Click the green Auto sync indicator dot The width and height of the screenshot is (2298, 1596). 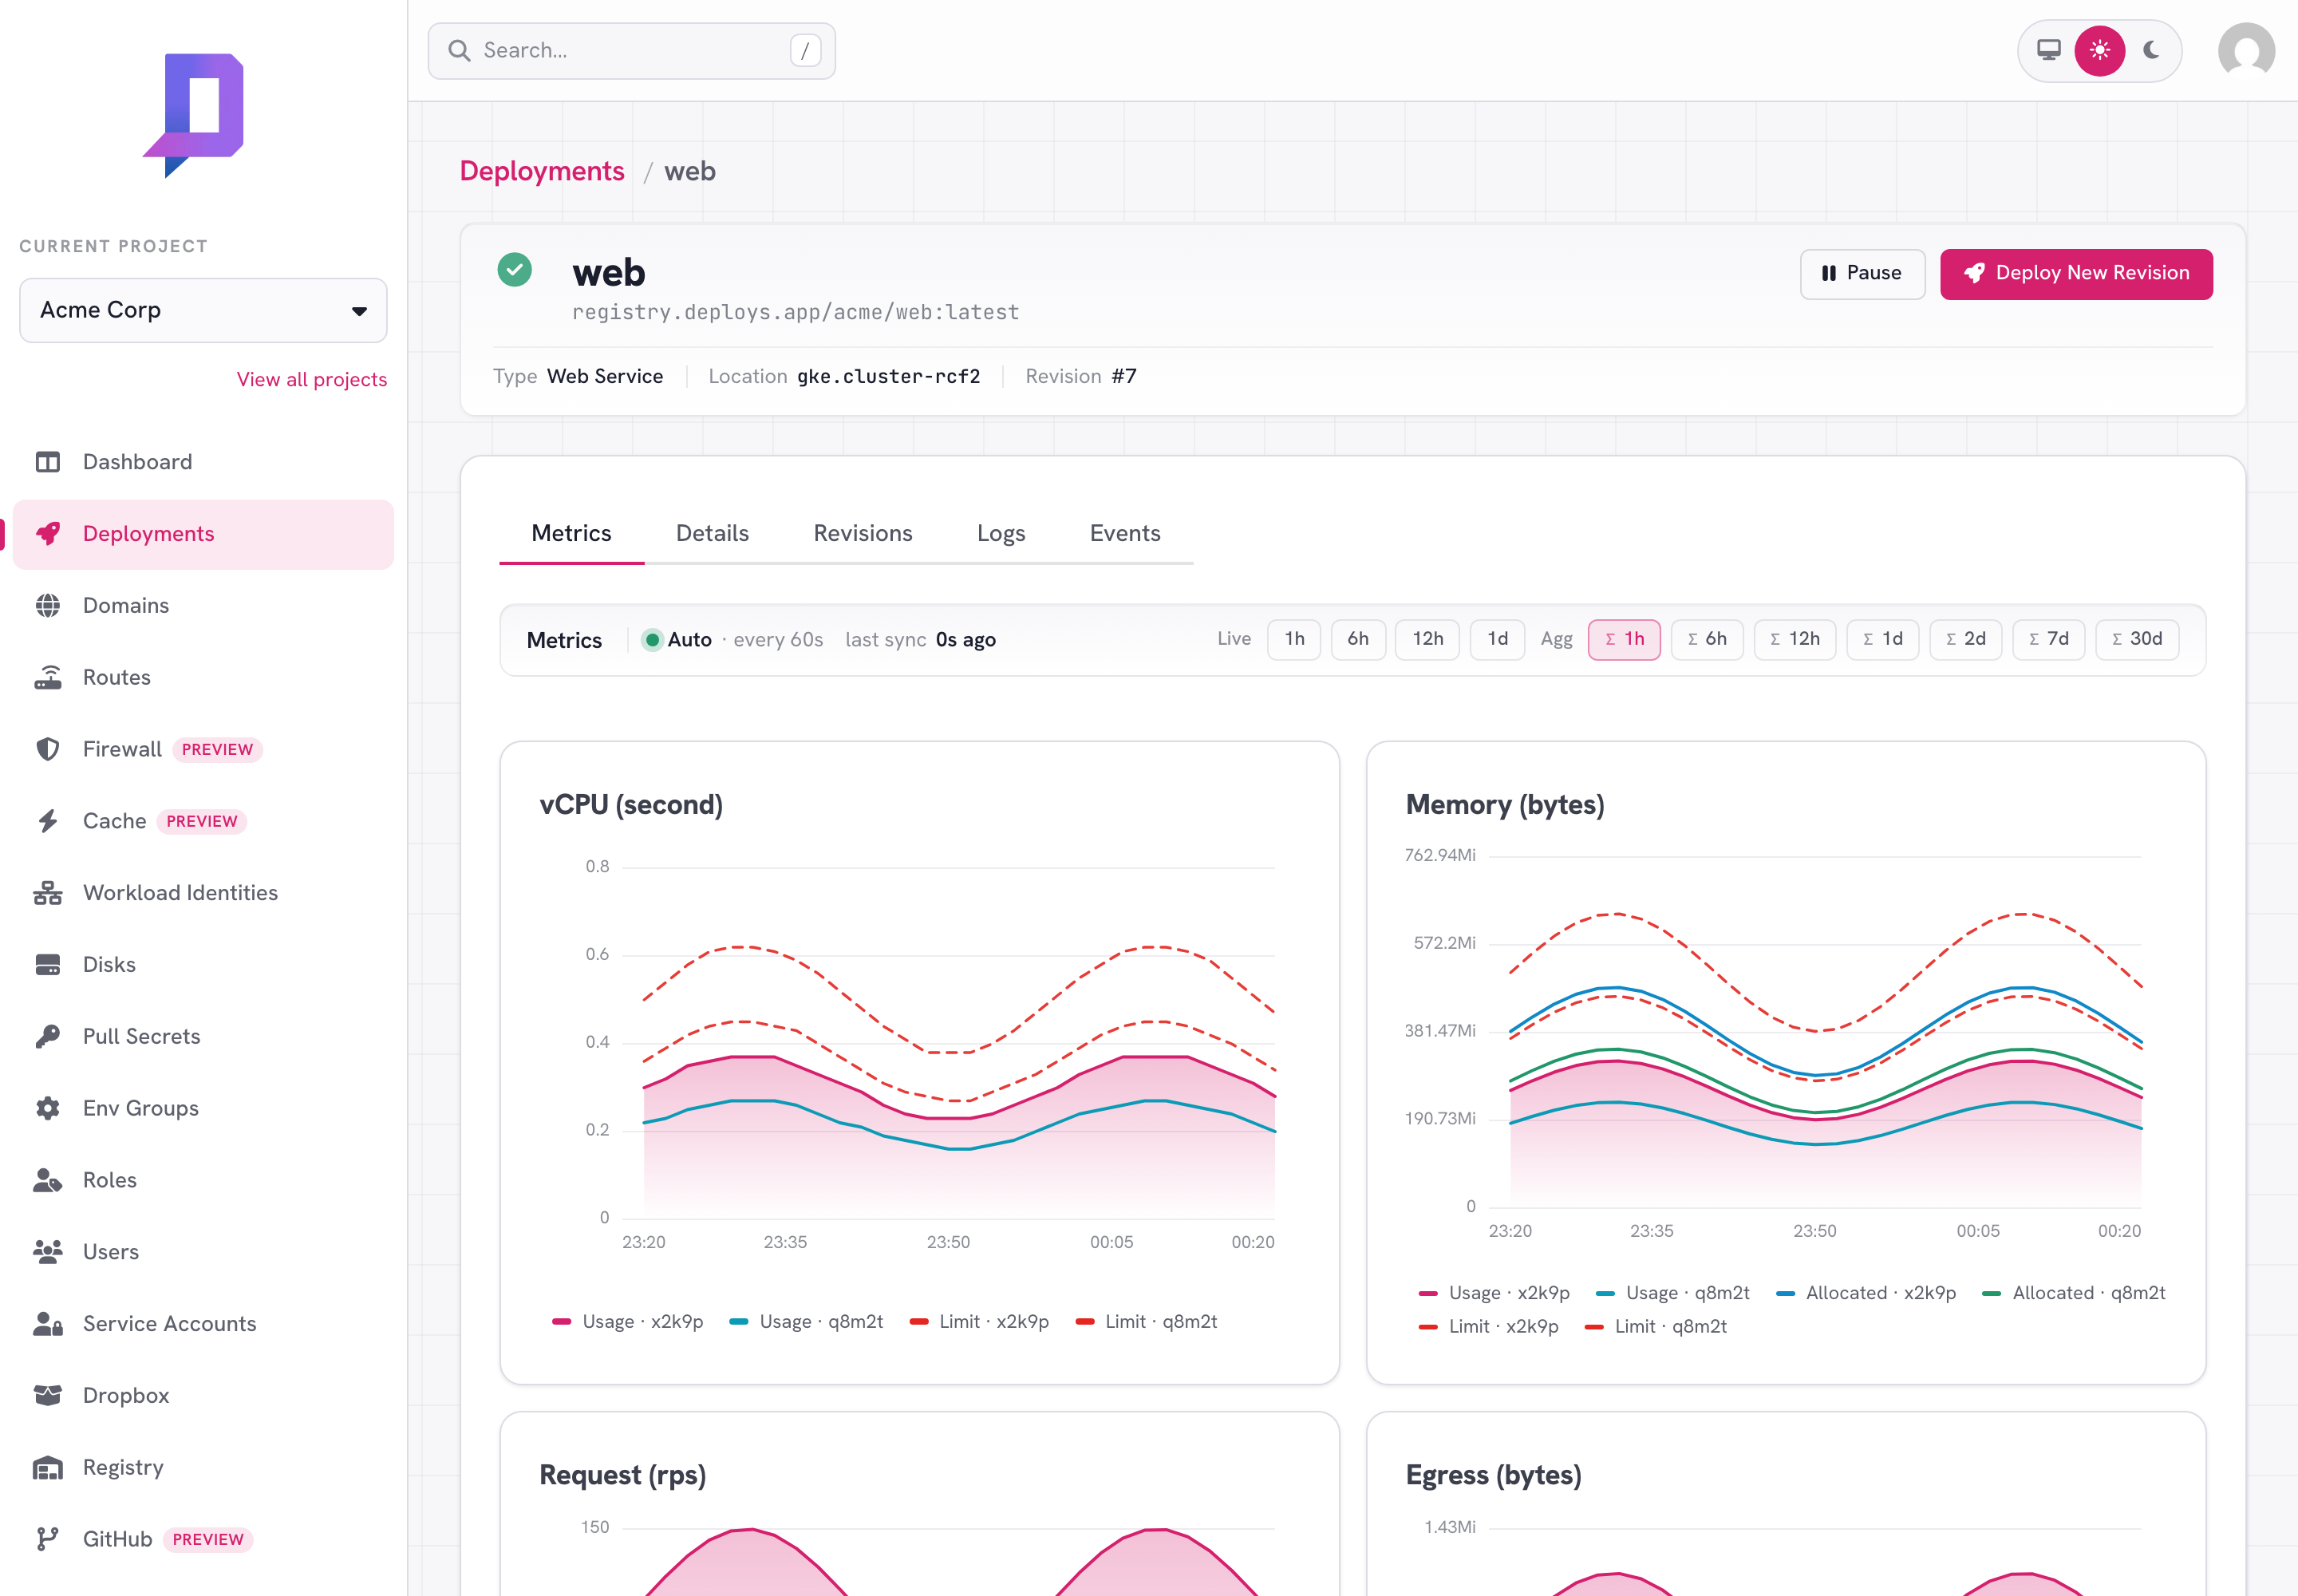tap(652, 640)
